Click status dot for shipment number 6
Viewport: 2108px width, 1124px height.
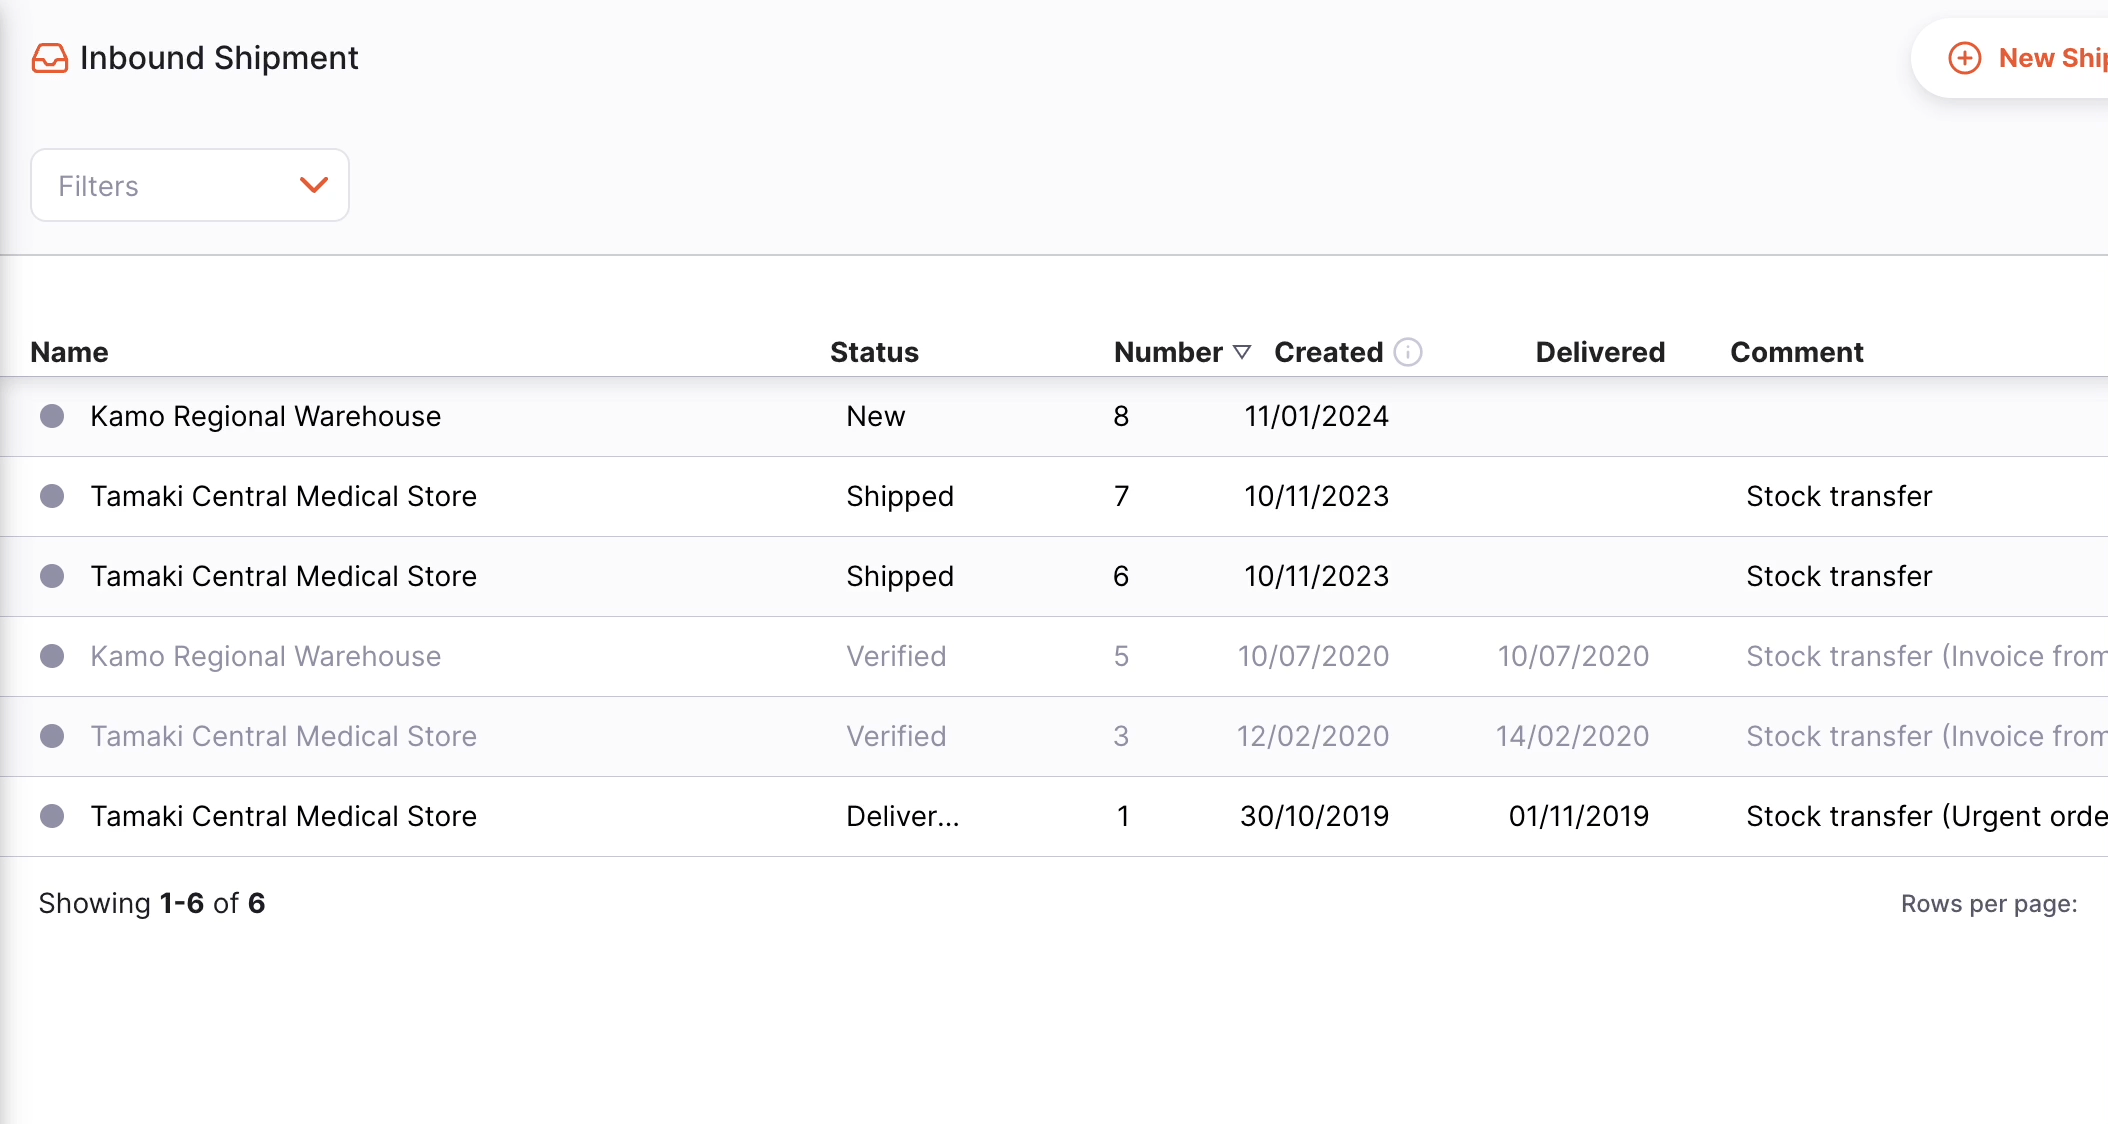coord(52,576)
